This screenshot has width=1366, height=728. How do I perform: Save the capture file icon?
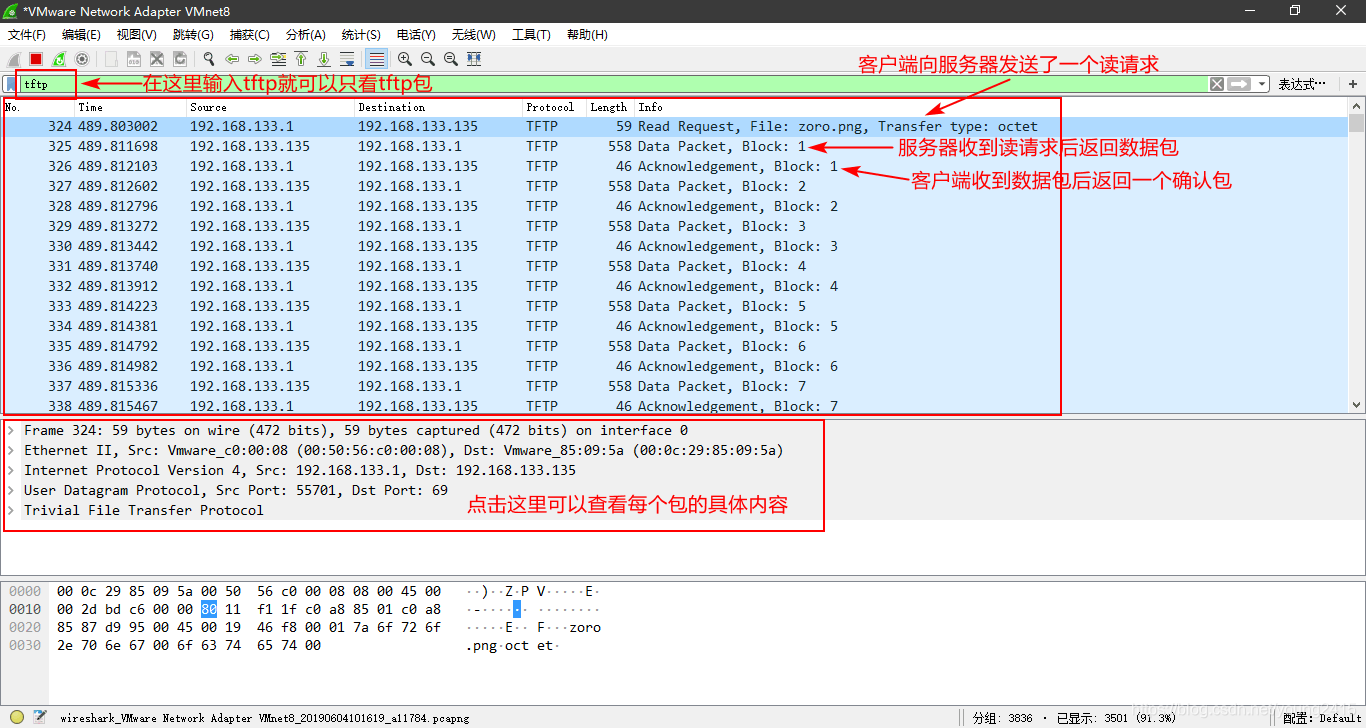(x=134, y=59)
